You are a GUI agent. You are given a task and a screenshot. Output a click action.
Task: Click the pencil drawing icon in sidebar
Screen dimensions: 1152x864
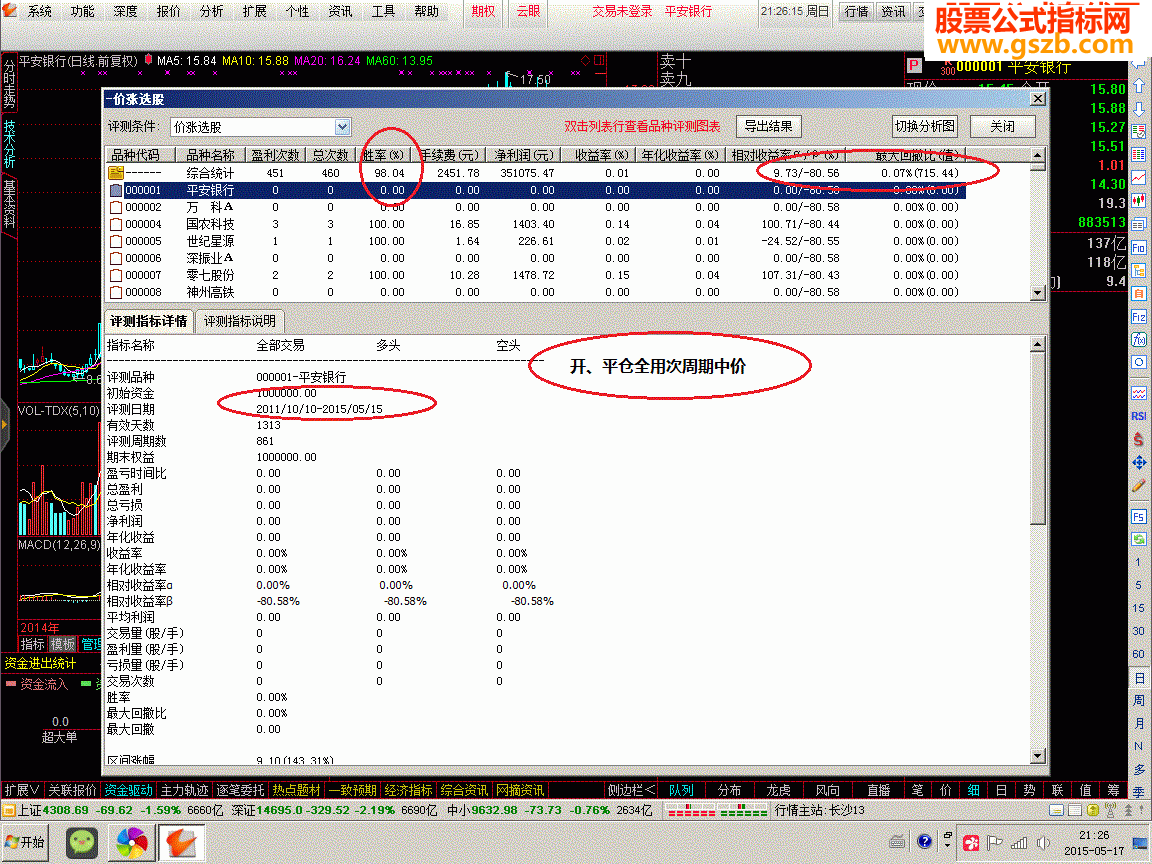[1139, 486]
